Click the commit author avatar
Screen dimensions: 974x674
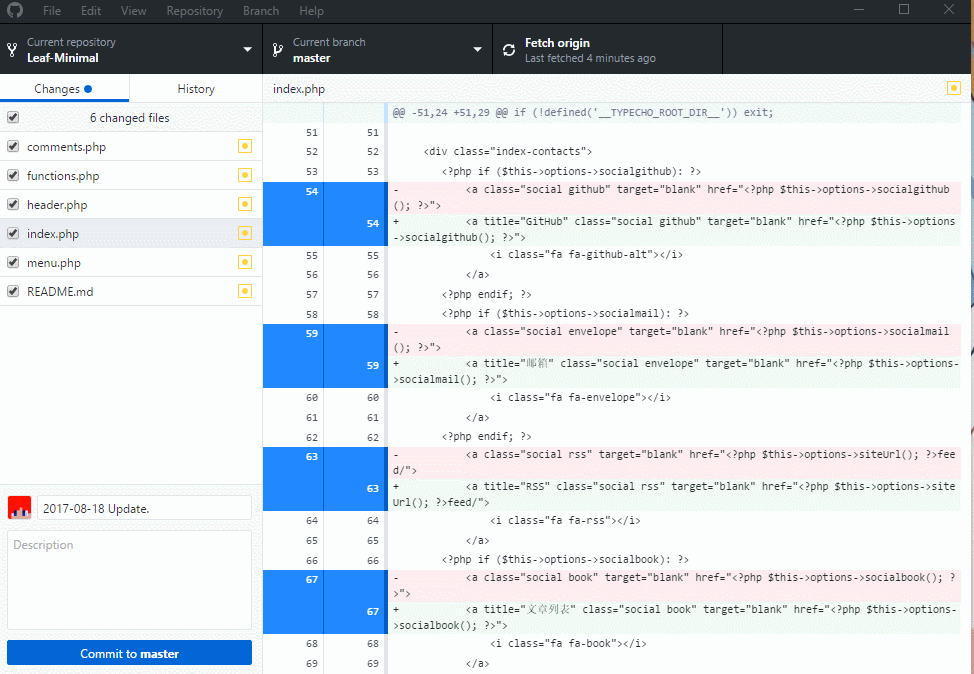click(19, 507)
